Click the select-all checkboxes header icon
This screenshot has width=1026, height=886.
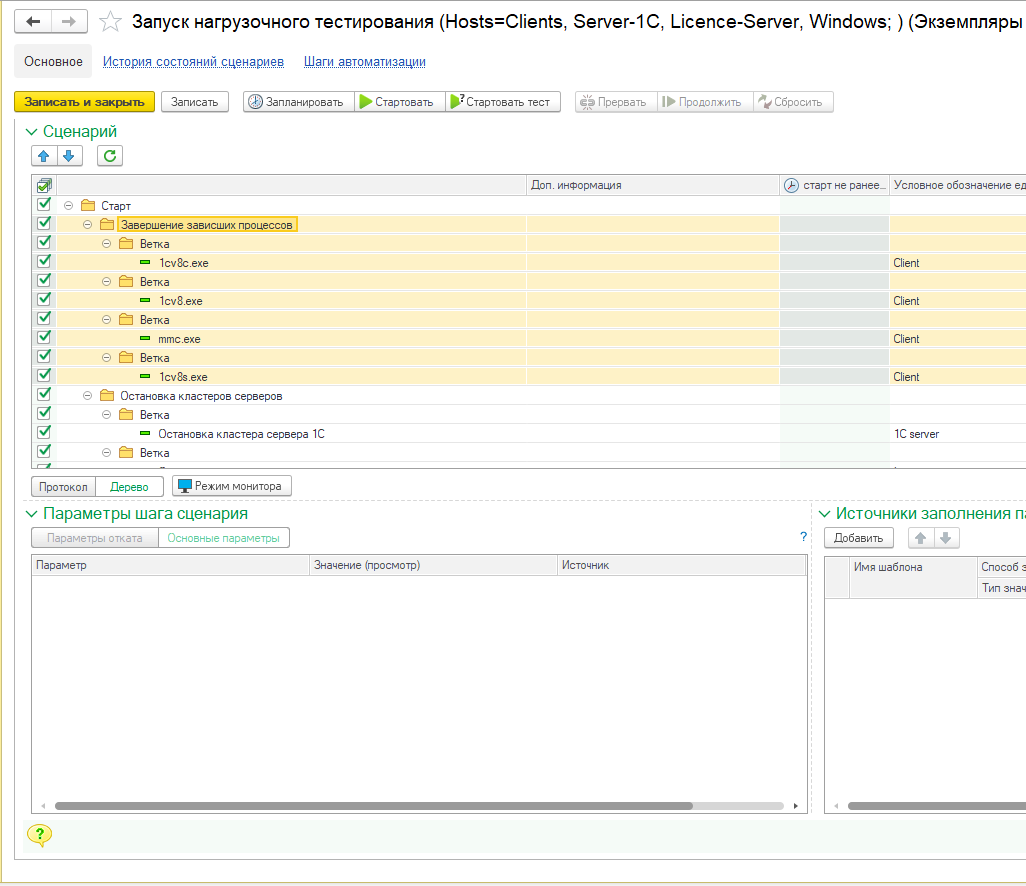coord(44,185)
